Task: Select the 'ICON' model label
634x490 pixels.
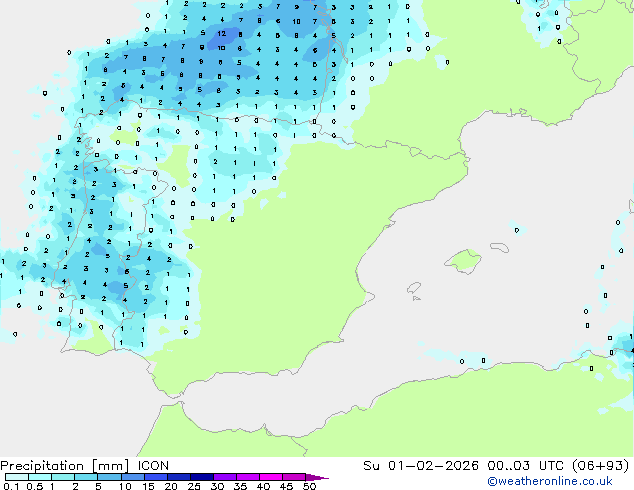Action: (x=153, y=466)
